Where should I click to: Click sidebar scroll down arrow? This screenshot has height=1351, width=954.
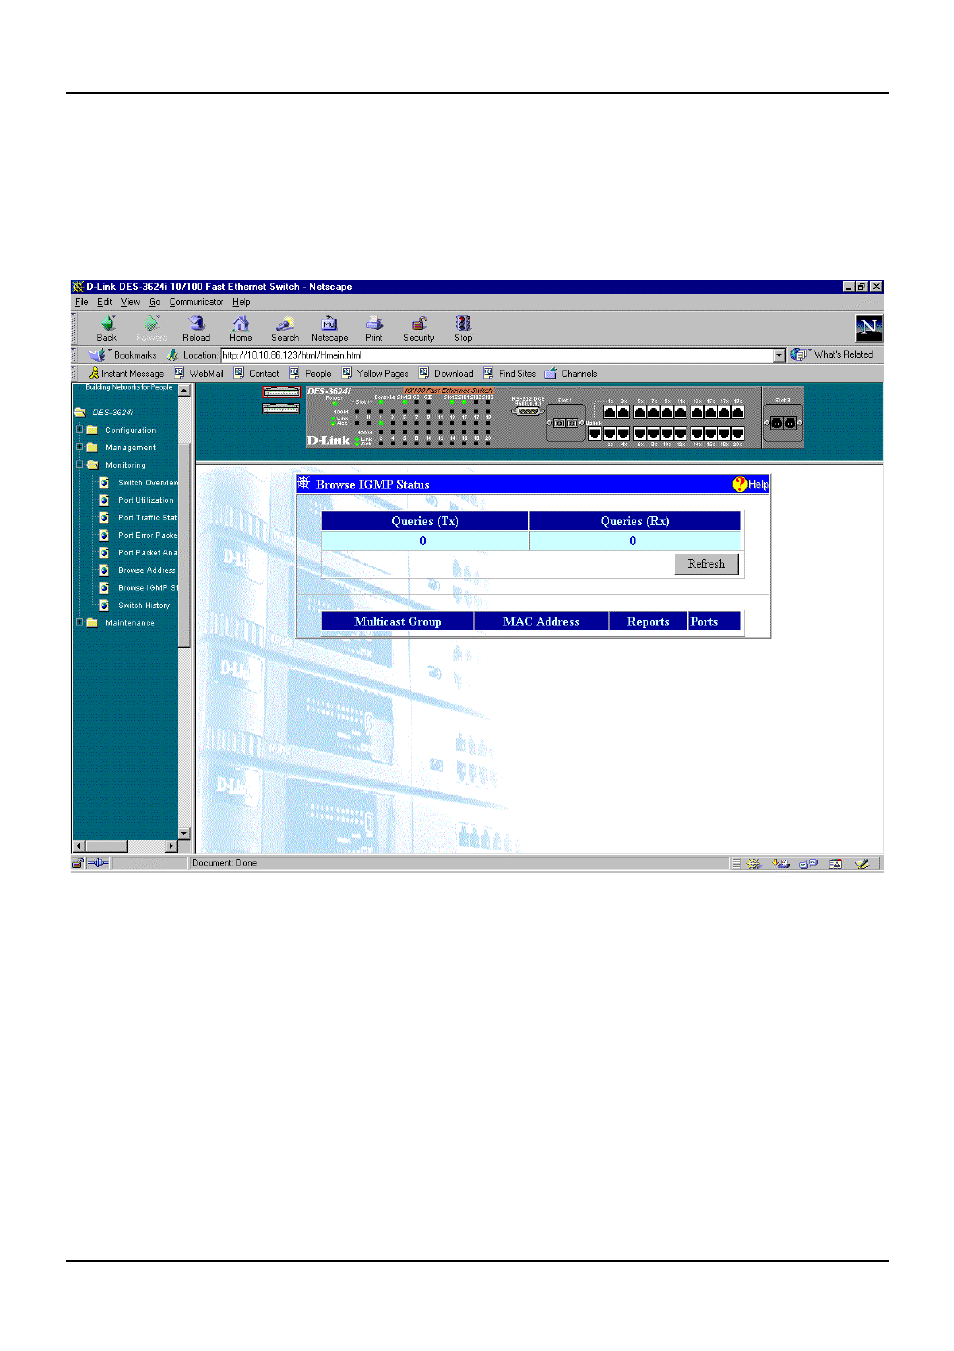coord(184,833)
